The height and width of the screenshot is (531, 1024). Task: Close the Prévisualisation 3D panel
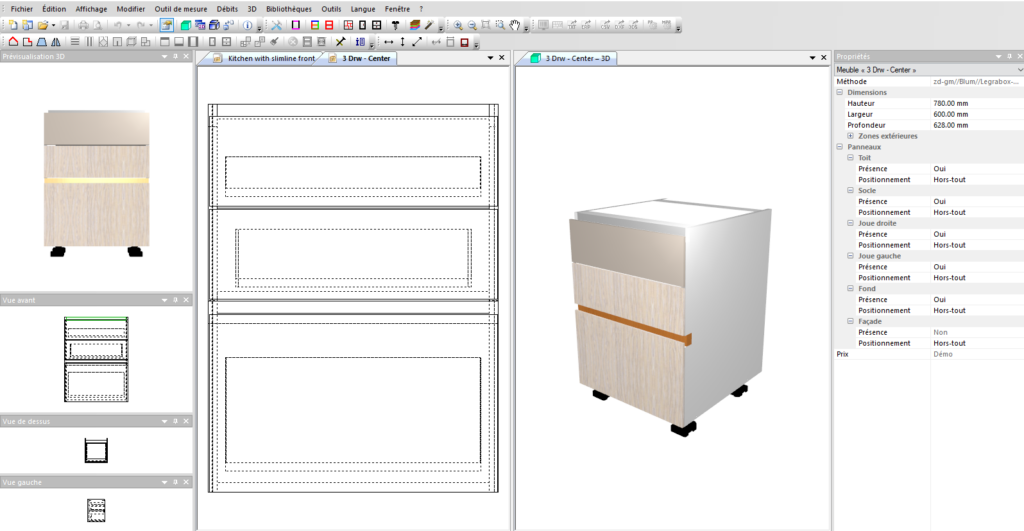pos(186,57)
